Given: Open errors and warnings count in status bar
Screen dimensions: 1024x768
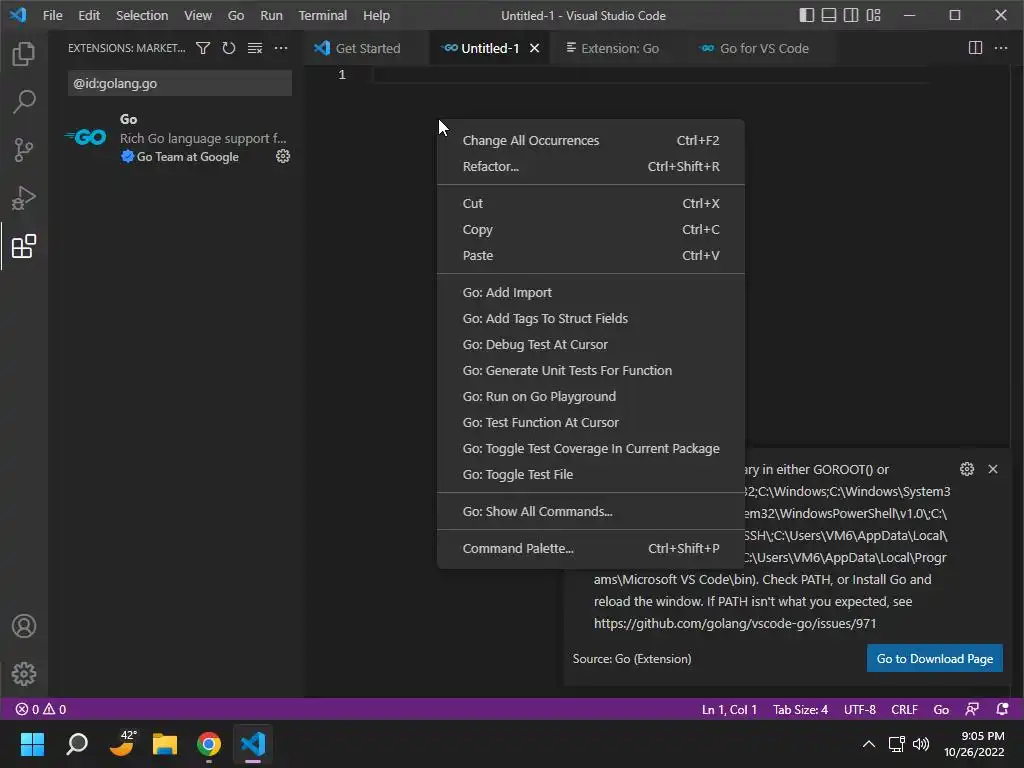Looking at the screenshot, I should [x=40, y=709].
